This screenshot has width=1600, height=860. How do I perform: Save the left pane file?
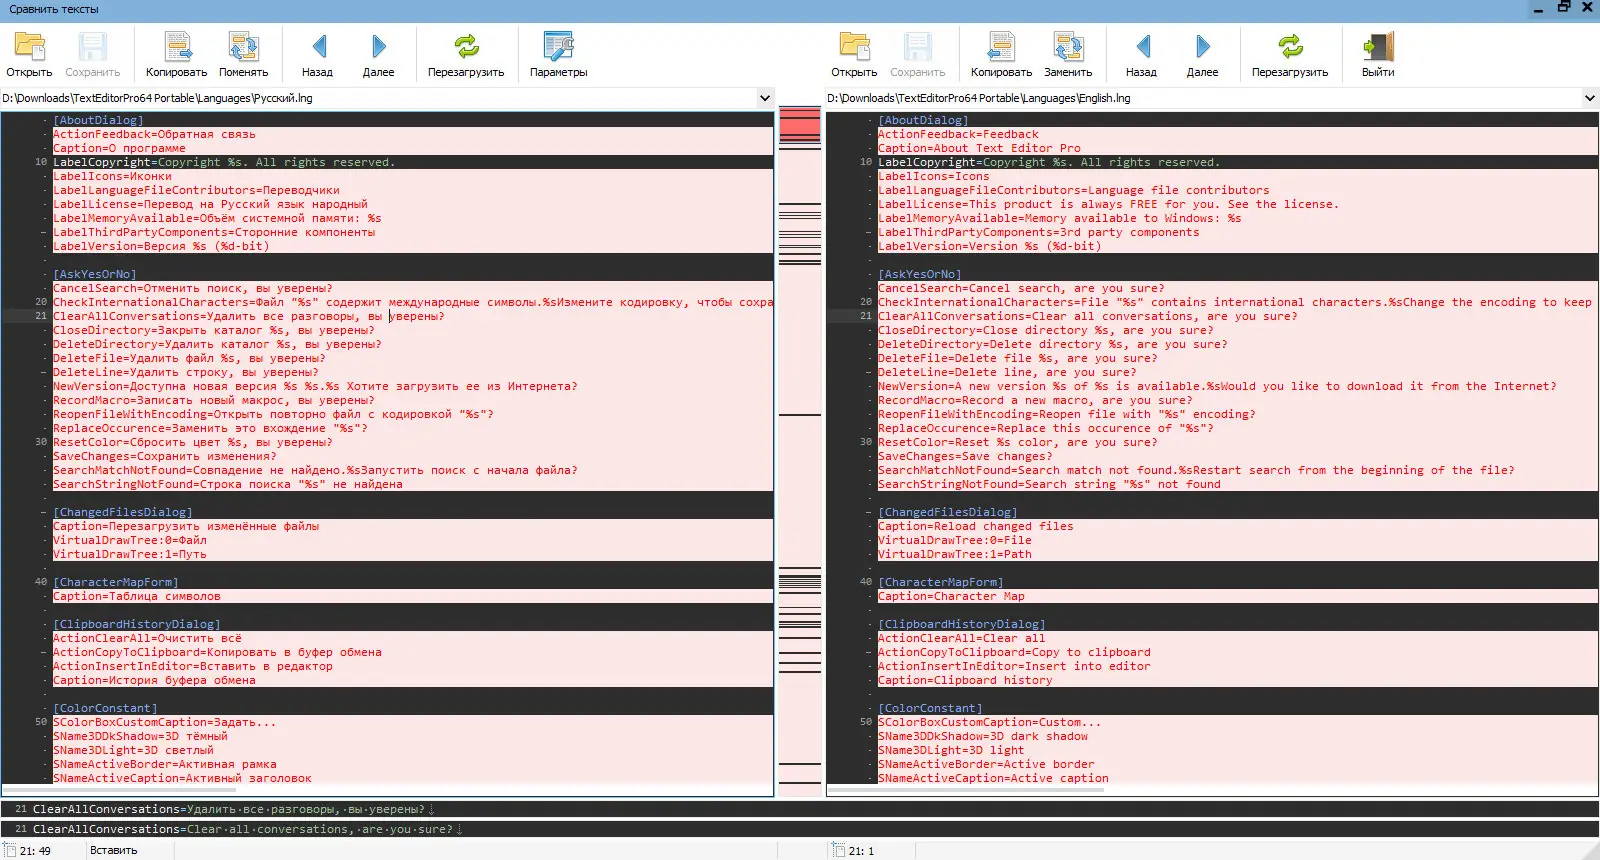[x=92, y=54]
